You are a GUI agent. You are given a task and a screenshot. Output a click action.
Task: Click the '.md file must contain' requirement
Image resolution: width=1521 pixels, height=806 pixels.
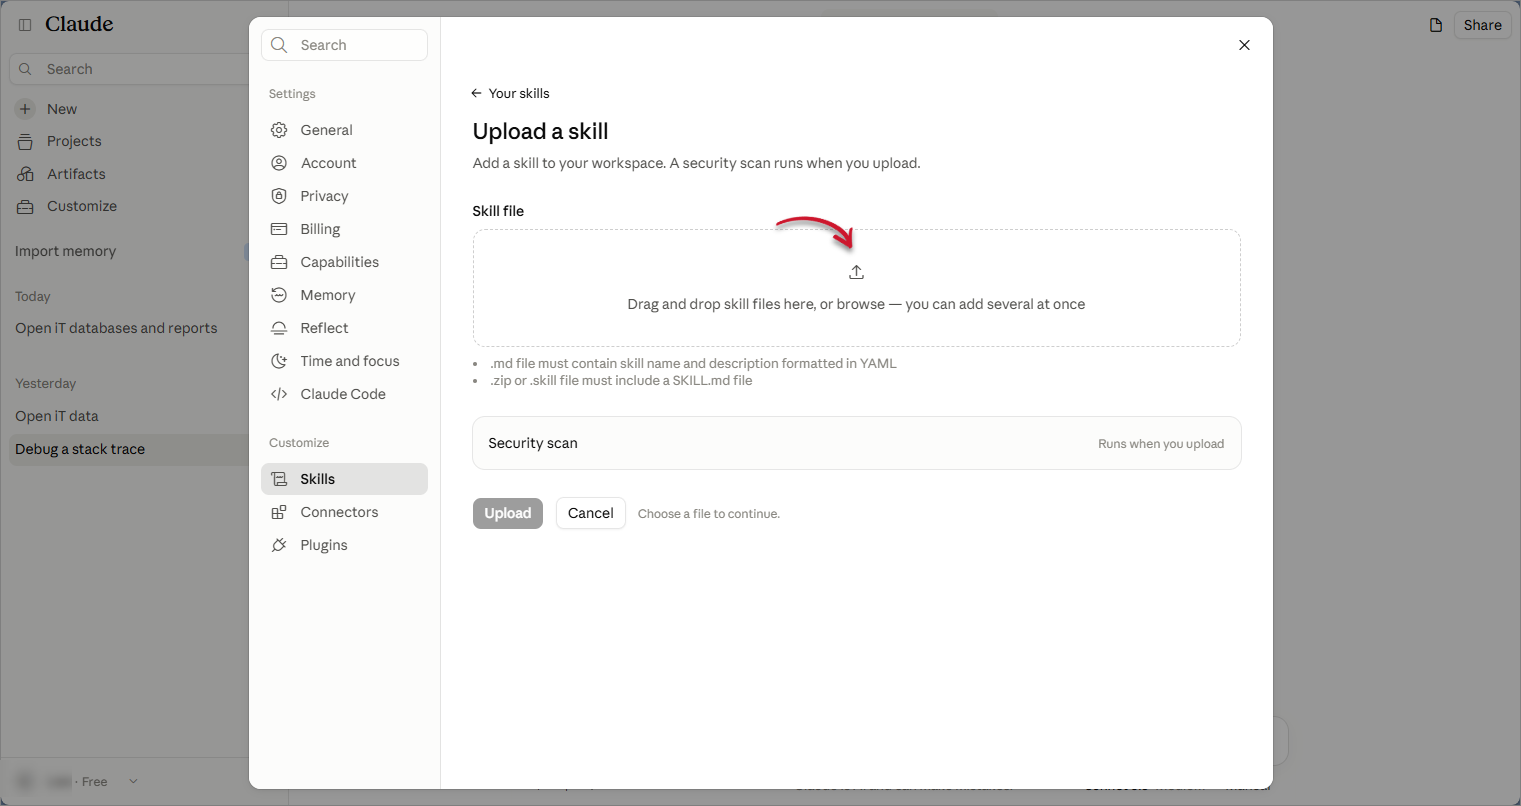[693, 363]
